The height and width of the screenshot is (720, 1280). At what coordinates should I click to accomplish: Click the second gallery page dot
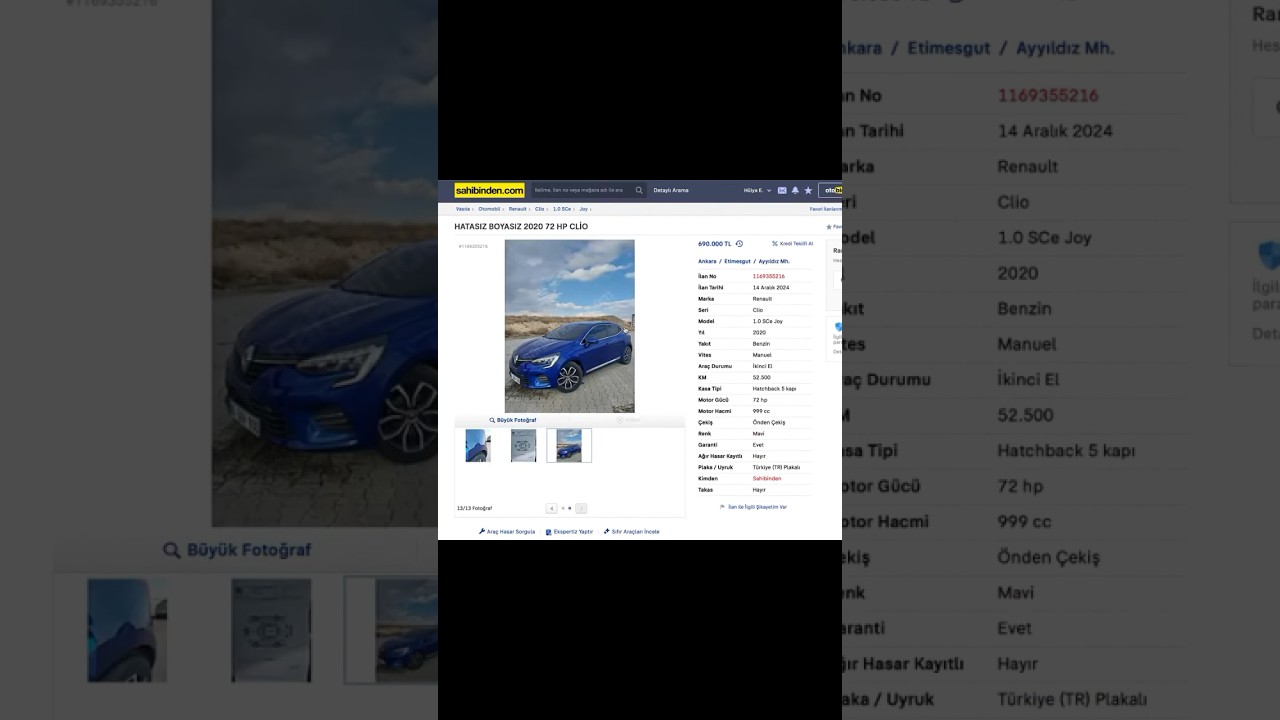570,508
